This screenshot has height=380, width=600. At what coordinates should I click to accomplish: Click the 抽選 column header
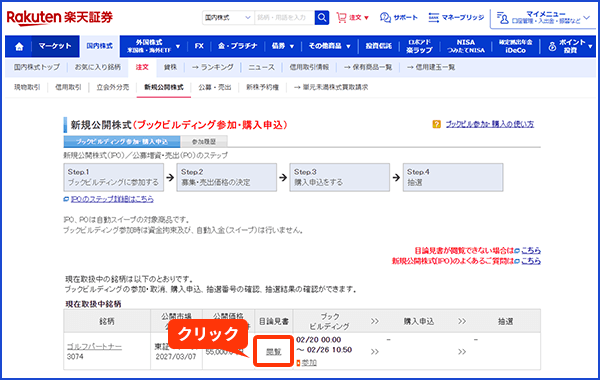click(x=505, y=321)
